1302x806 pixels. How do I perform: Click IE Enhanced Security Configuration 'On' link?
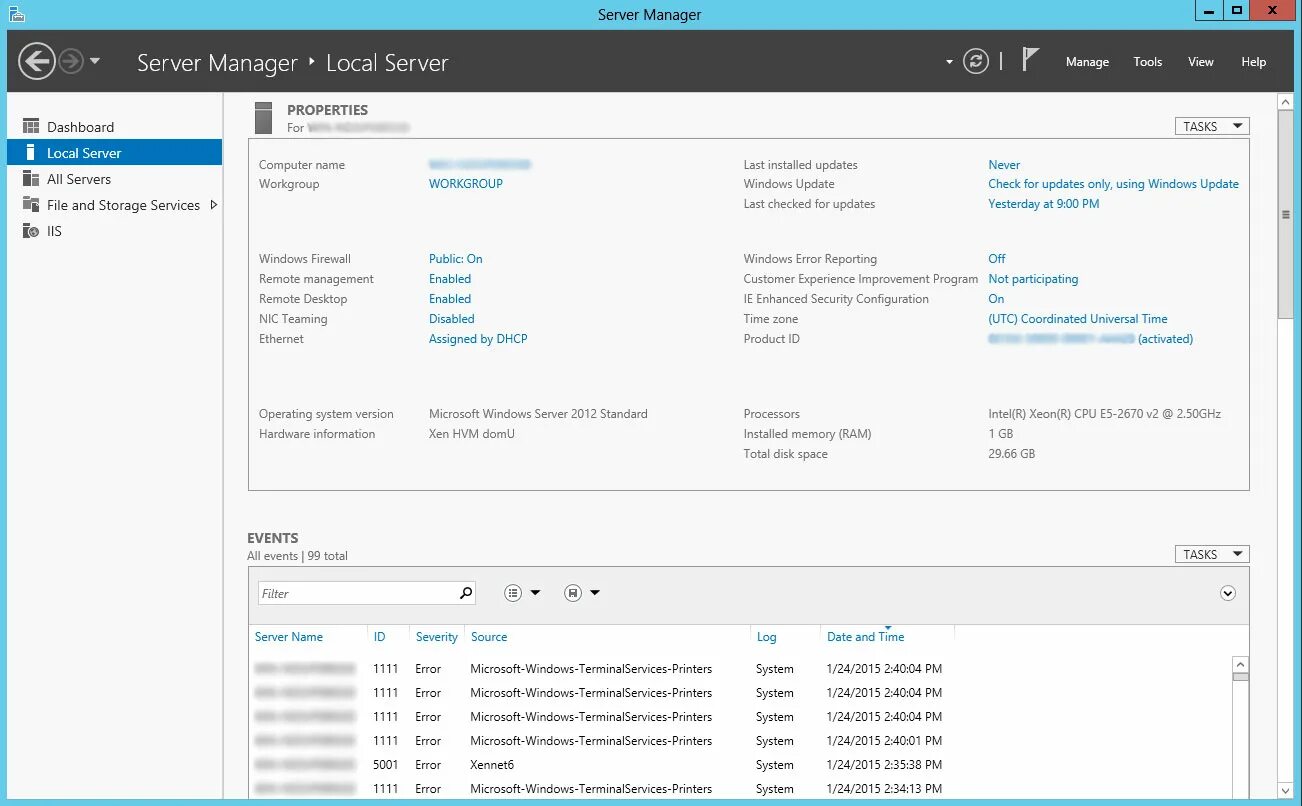click(996, 299)
